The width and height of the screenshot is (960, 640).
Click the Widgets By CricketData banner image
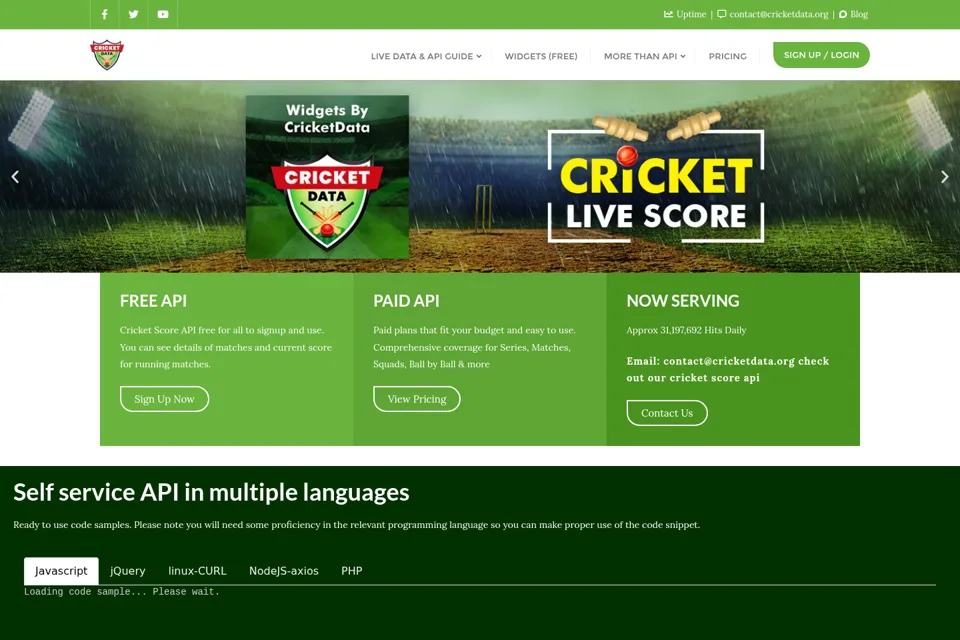point(327,176)
